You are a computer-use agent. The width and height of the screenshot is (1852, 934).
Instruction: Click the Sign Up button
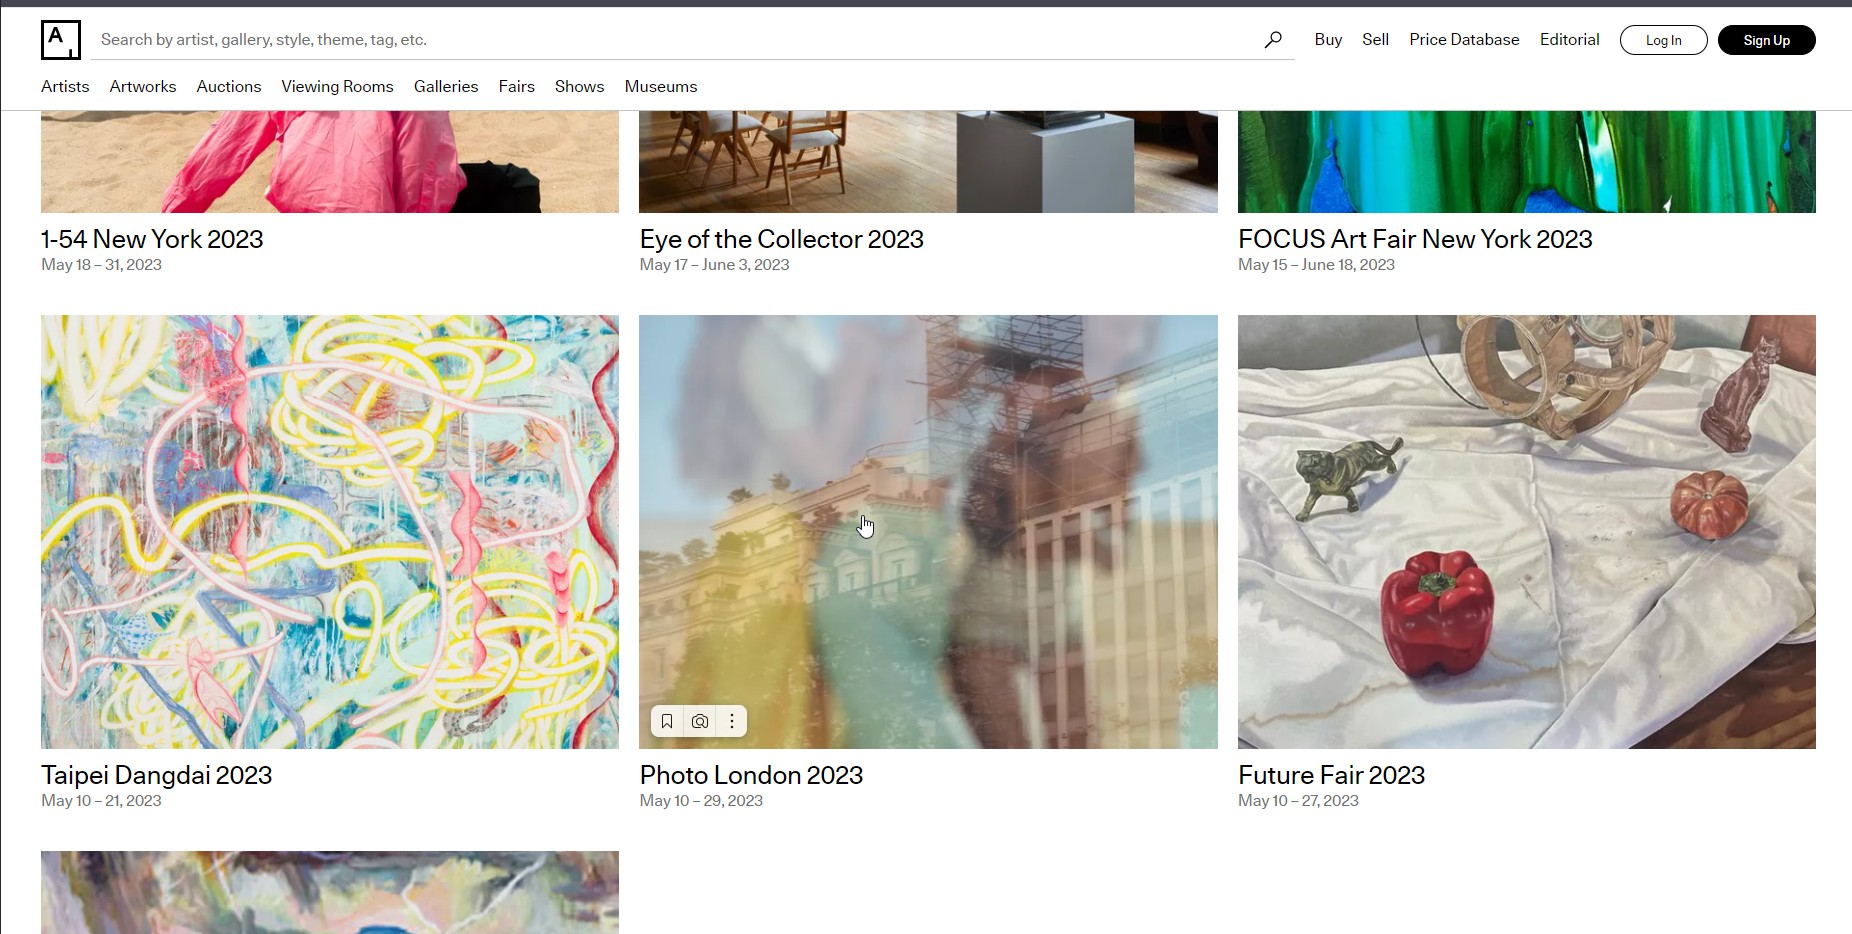point(1766,40)
